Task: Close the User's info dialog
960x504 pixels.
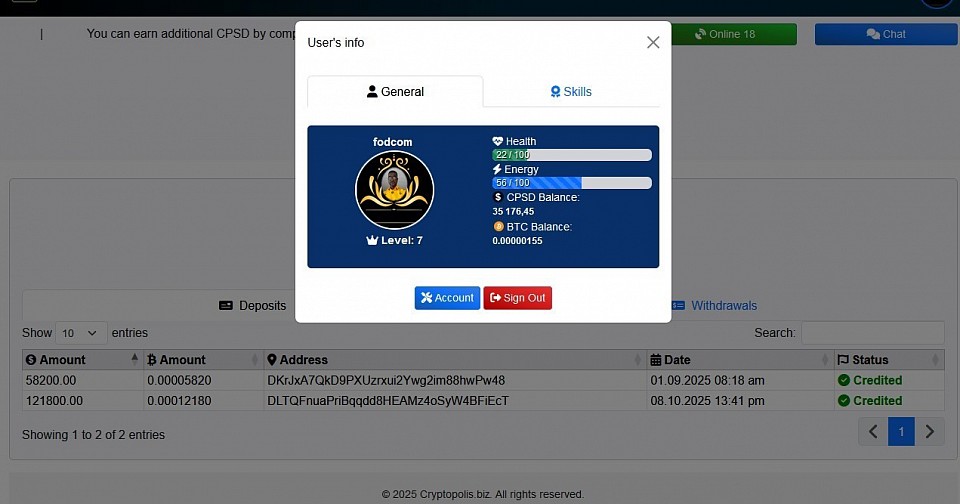Action: 653,42
